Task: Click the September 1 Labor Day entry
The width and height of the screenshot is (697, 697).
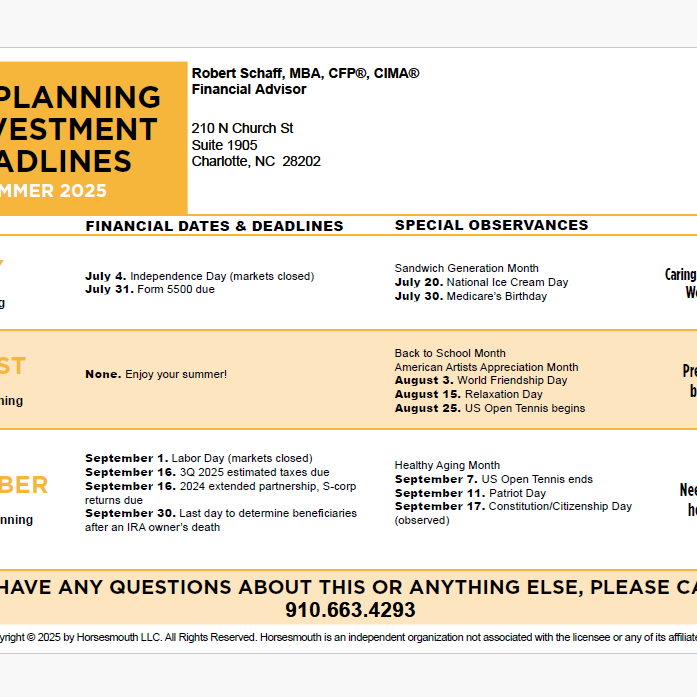Action: pyautogui.click(x=198, y=458)
